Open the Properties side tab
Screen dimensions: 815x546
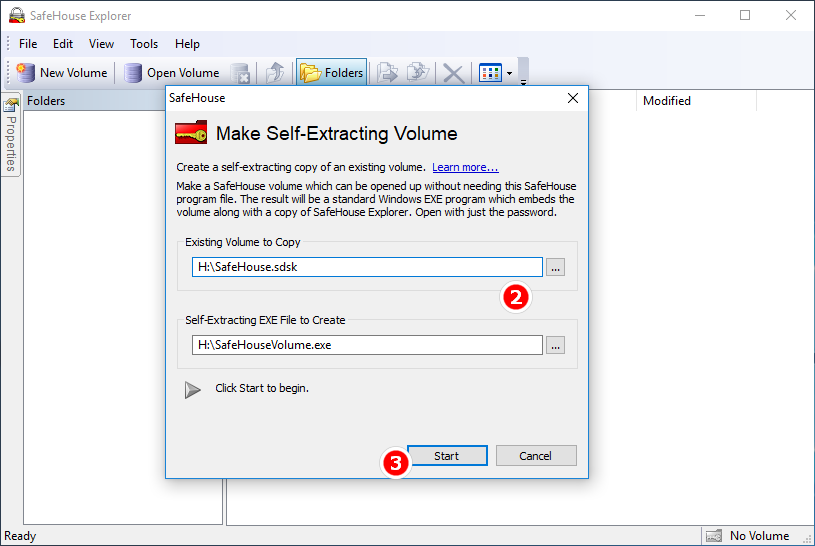click(11, 136)
